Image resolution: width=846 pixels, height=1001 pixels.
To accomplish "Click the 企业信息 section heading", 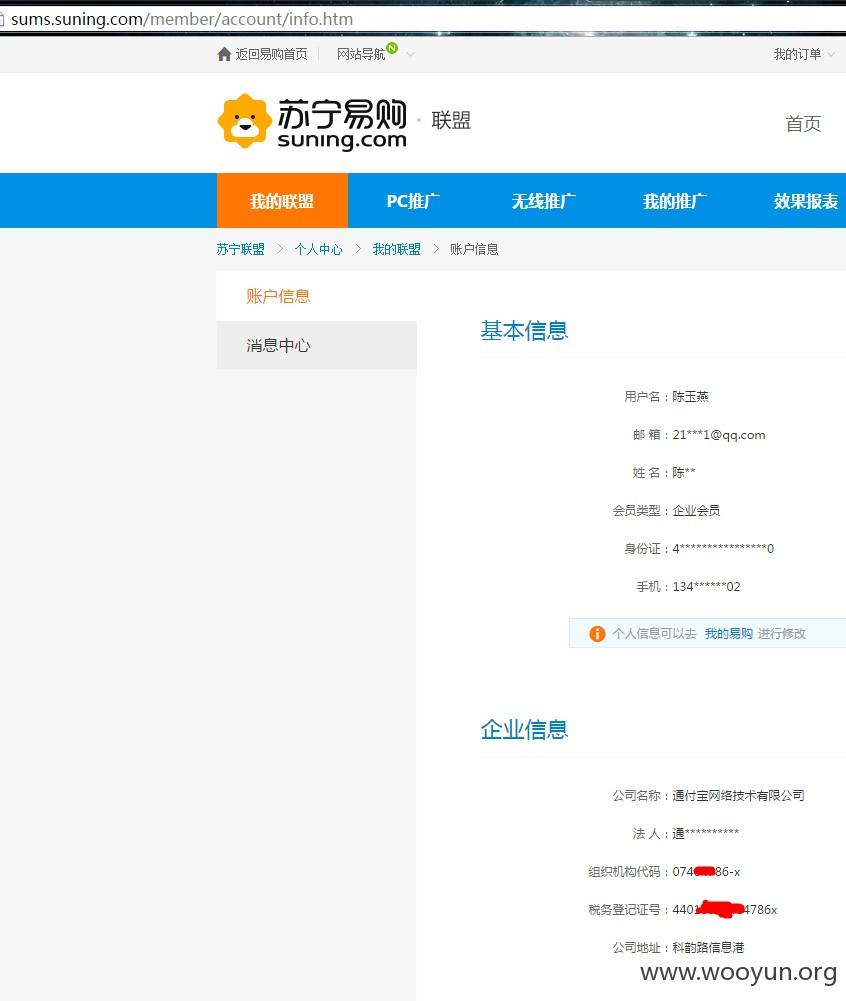I will point(524,730).
